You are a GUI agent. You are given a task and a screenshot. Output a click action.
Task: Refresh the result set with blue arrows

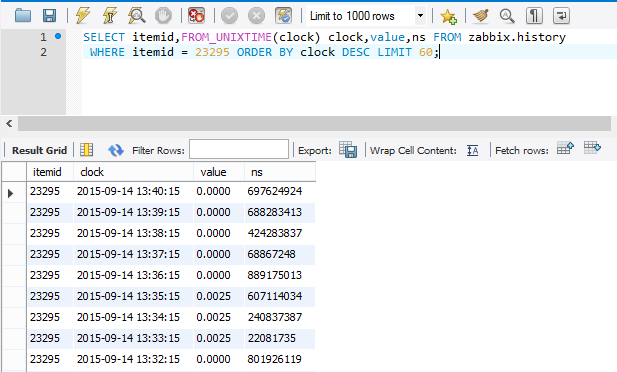(x=116, y=150)
